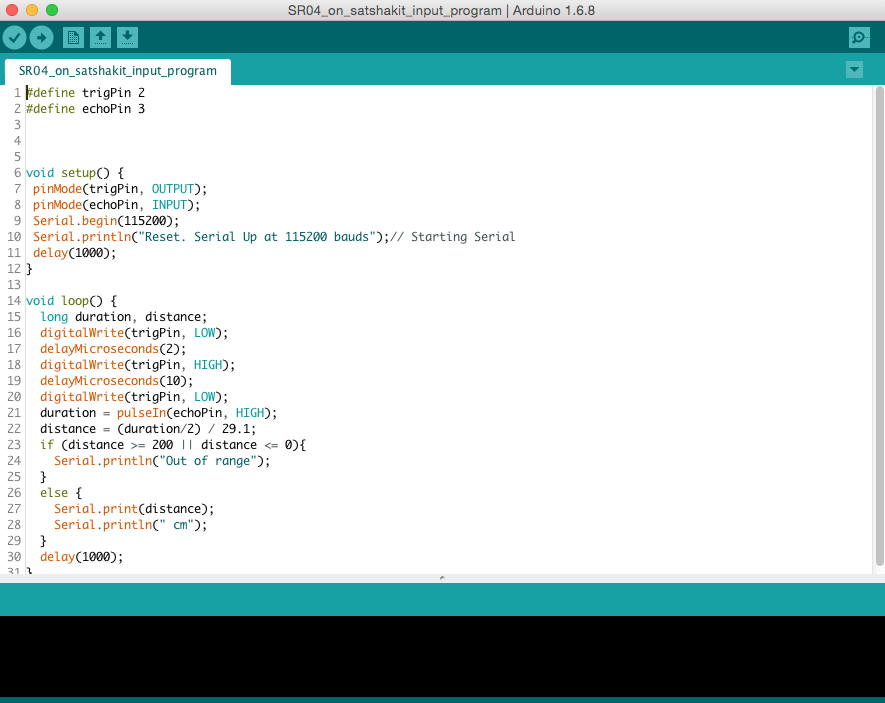Click inside the black console output area
This screenshot has width=885, height=703.
[x=442, y=656]
